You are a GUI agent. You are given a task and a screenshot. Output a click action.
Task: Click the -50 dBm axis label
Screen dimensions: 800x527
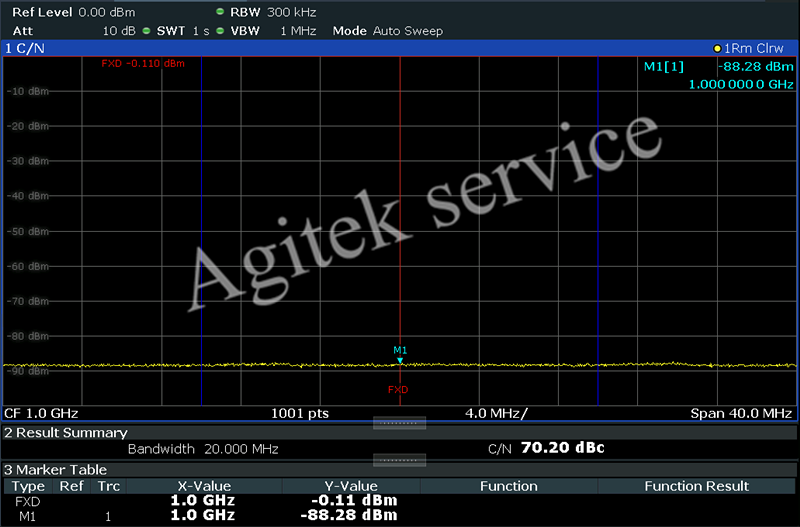pyautogui.click(x=28, y=232)
